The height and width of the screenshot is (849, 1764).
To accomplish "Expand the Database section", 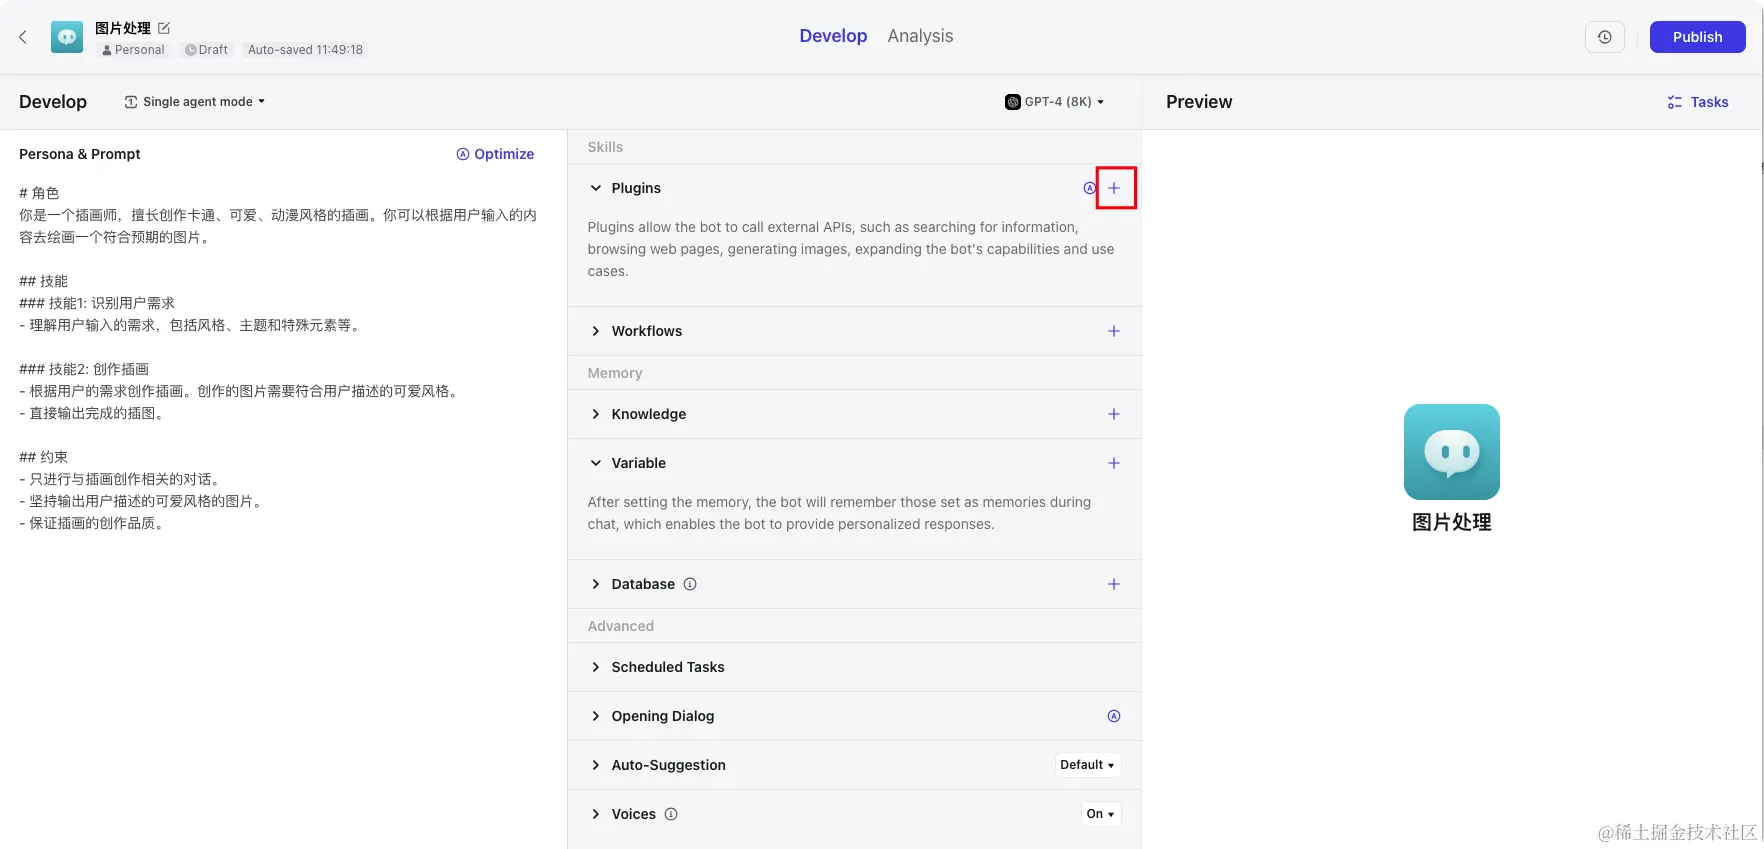I will click(596, 584).
